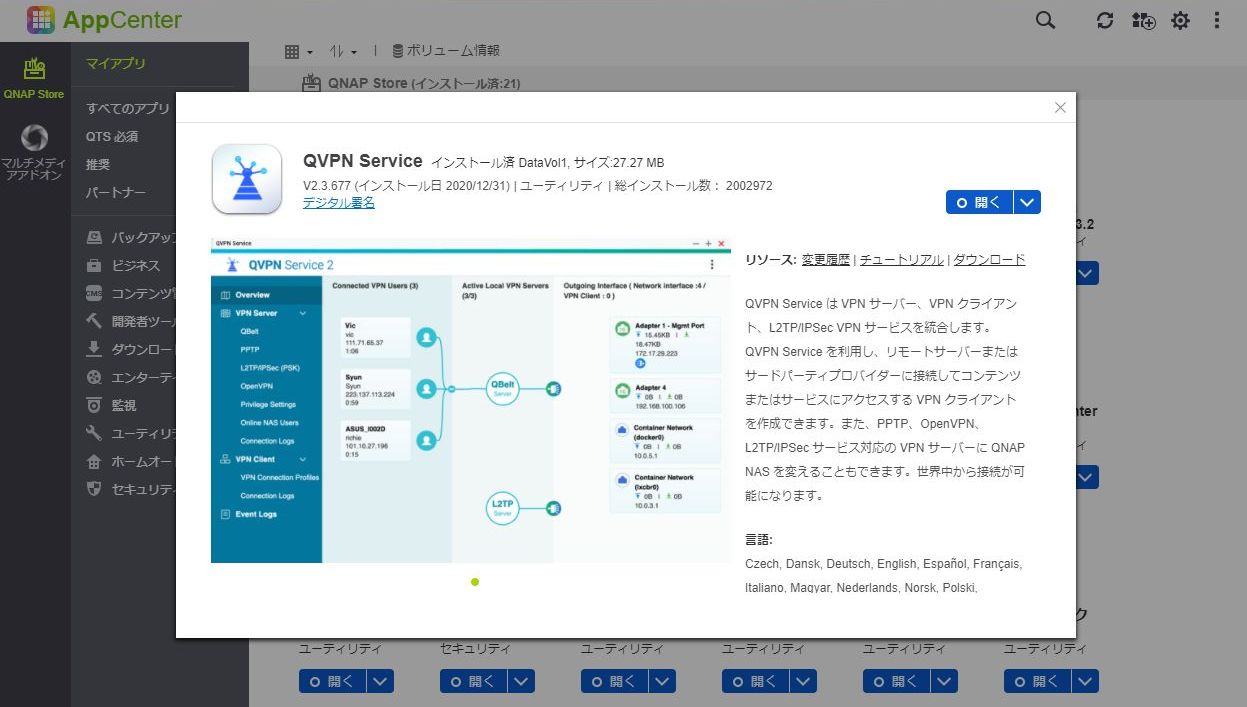Click the AppCenter logo icon
This screenshot has width=1247, height=707.
click(41, 19)
